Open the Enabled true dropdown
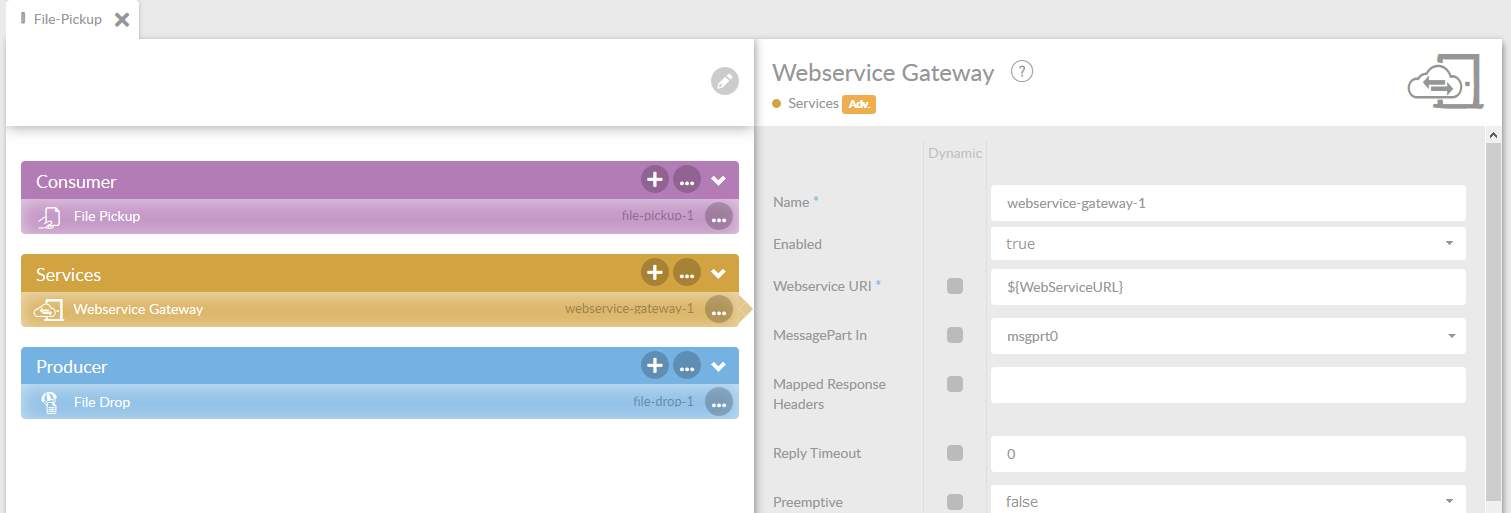Screen dimensions: 1511x513 [1227, 243]
